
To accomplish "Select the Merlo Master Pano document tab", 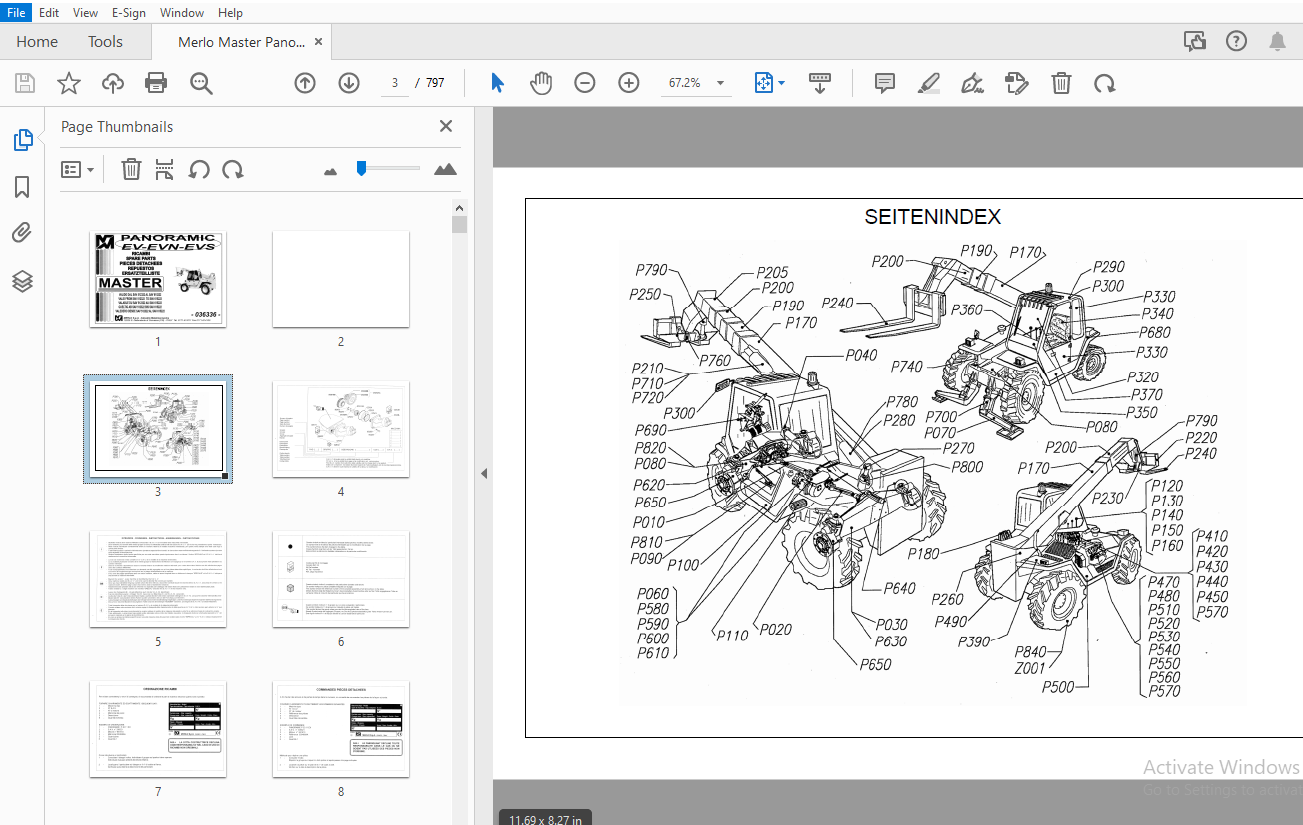I will pyautogui.click(x=240, y=42).
